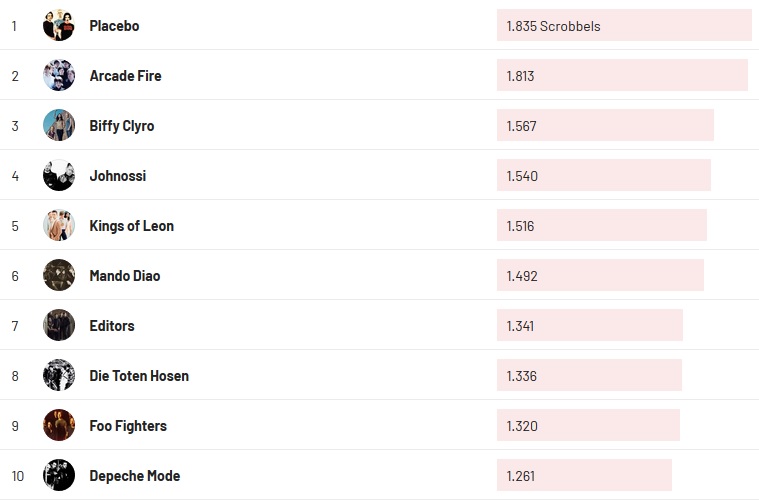Click the Arcade Fire artist avatar
This screenshot has width=759, height=500.
point(59,76)
